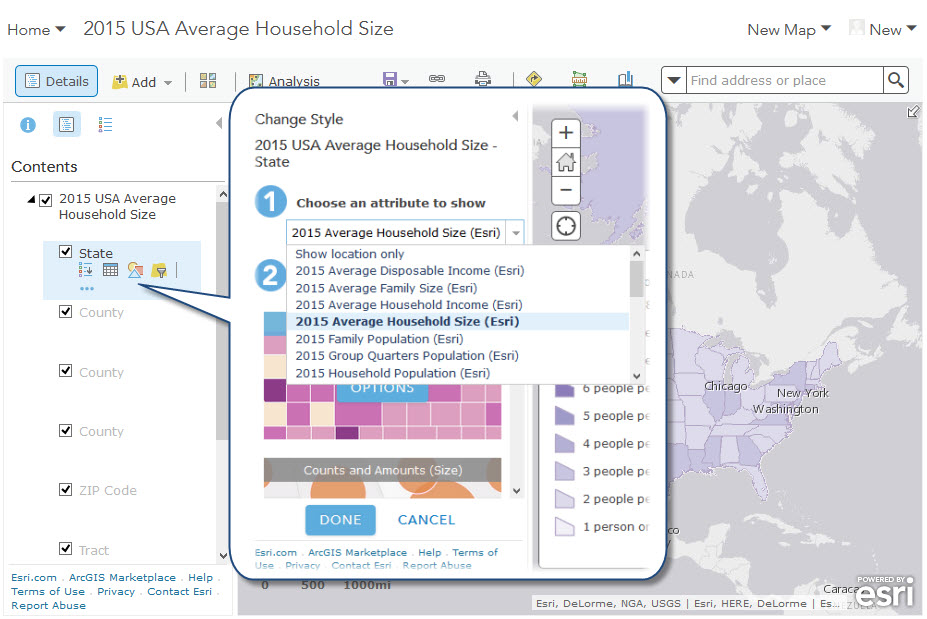
Task: Open the Details panel button
Action: click(56, 81)
